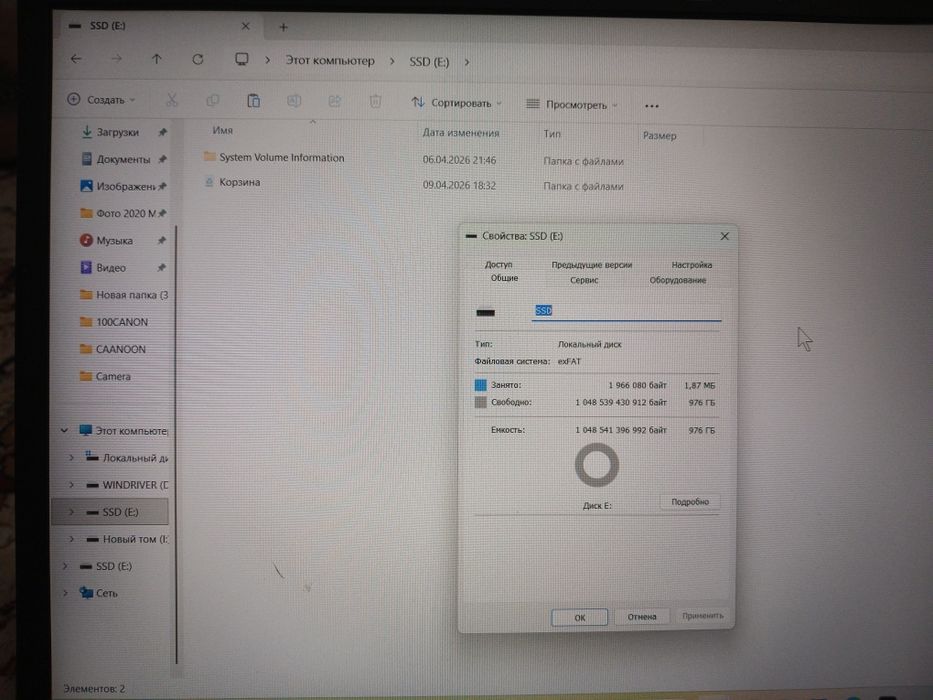Refresh the SSD (E:) folder view

(x=198, y=60)
